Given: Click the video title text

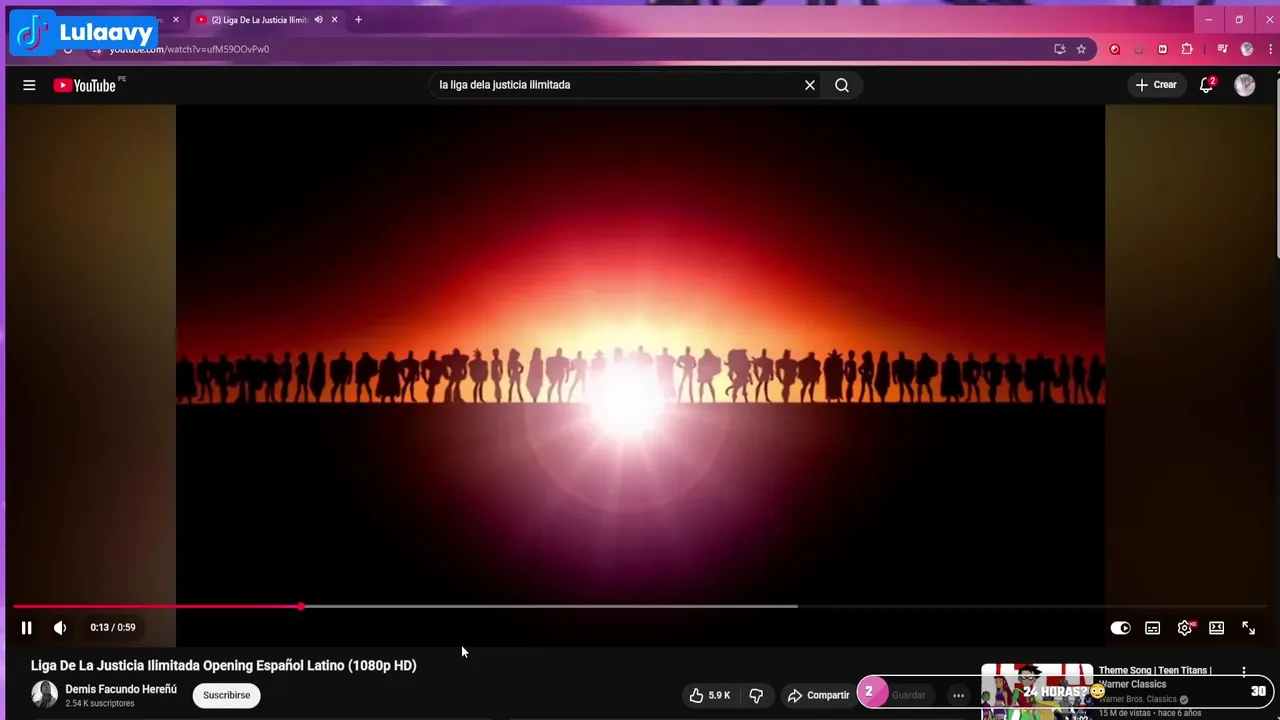Looking at the screenshot, I should (224, 665).
